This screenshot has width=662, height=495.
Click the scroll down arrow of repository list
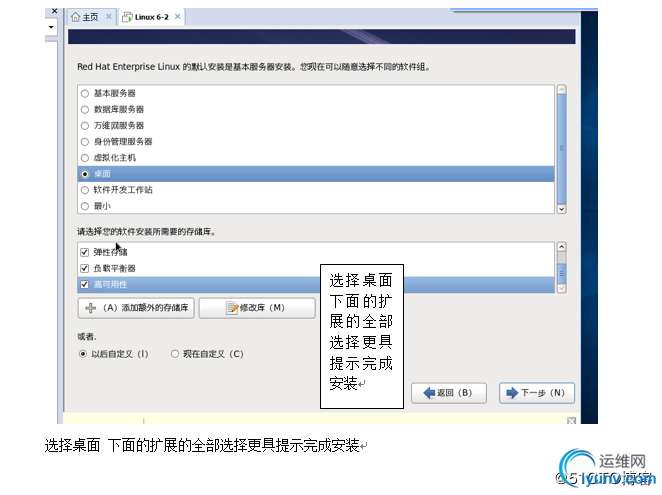coord(562,288)
